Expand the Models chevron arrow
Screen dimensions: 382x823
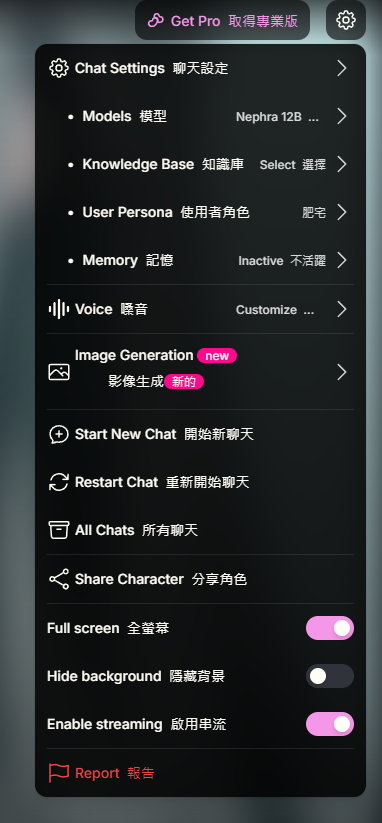[x=342, y=117]
